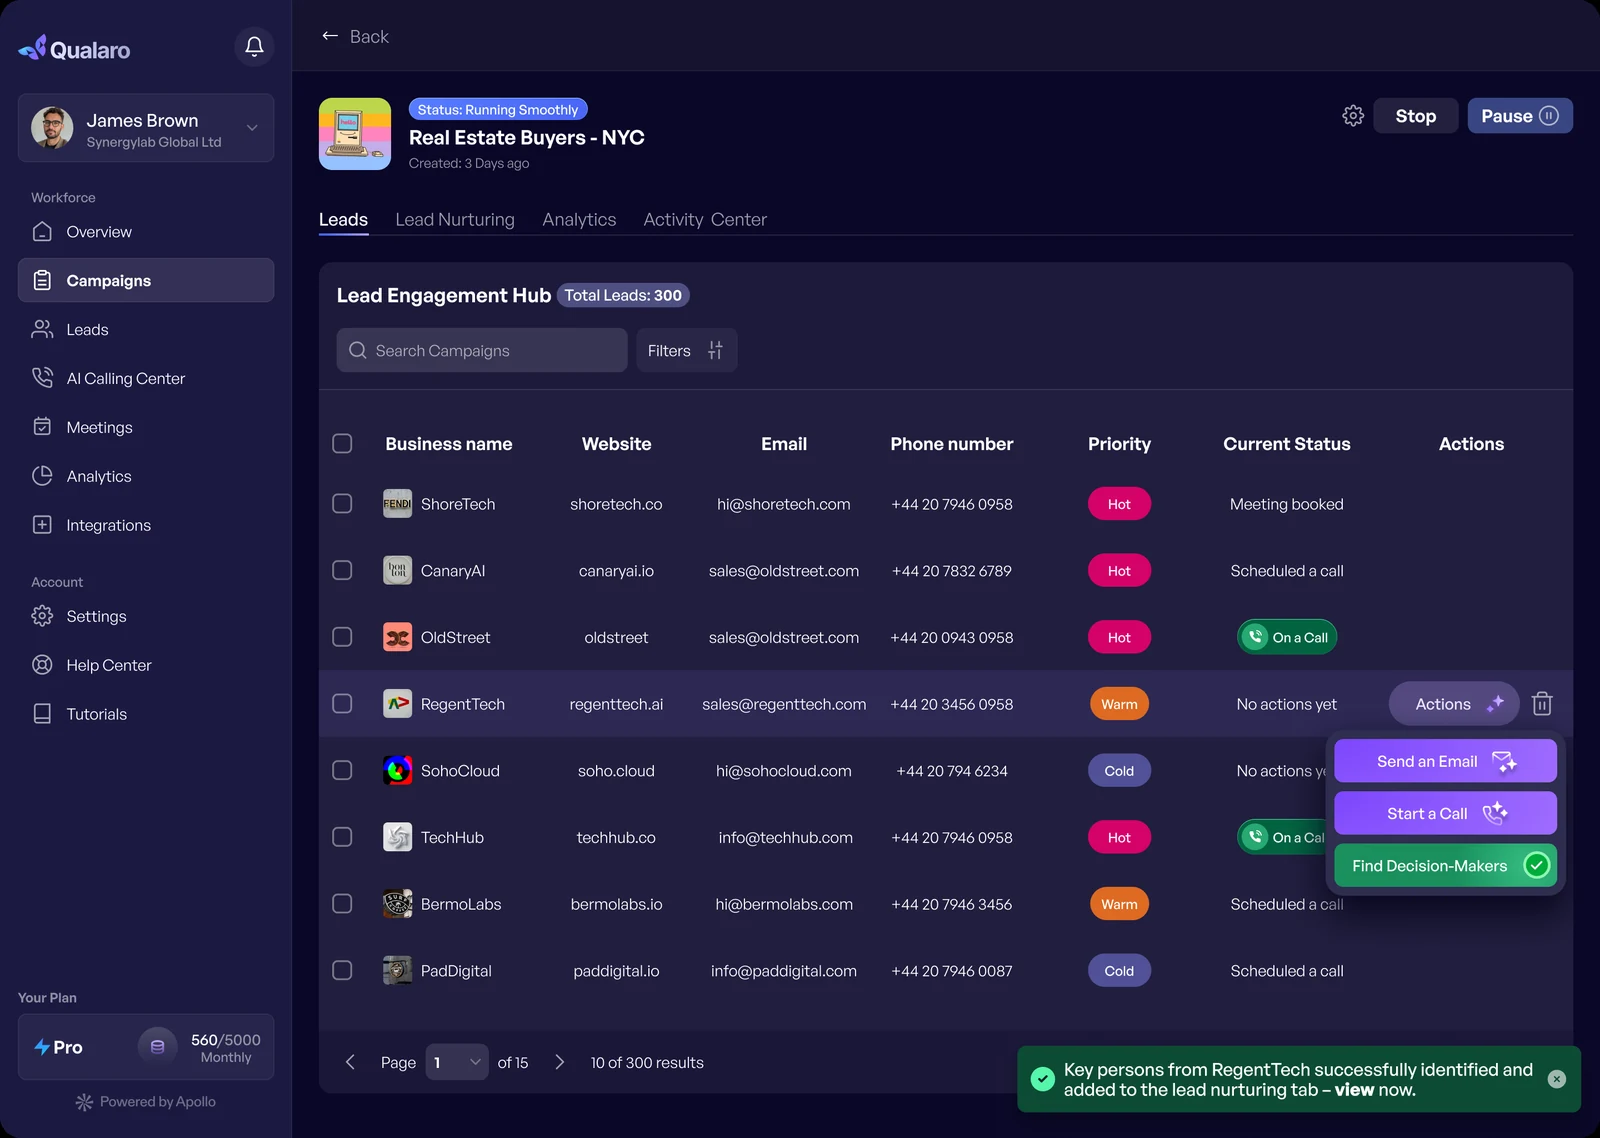
Task: Click inside the Search Campaigns field
Action: [x=482, y=351]
